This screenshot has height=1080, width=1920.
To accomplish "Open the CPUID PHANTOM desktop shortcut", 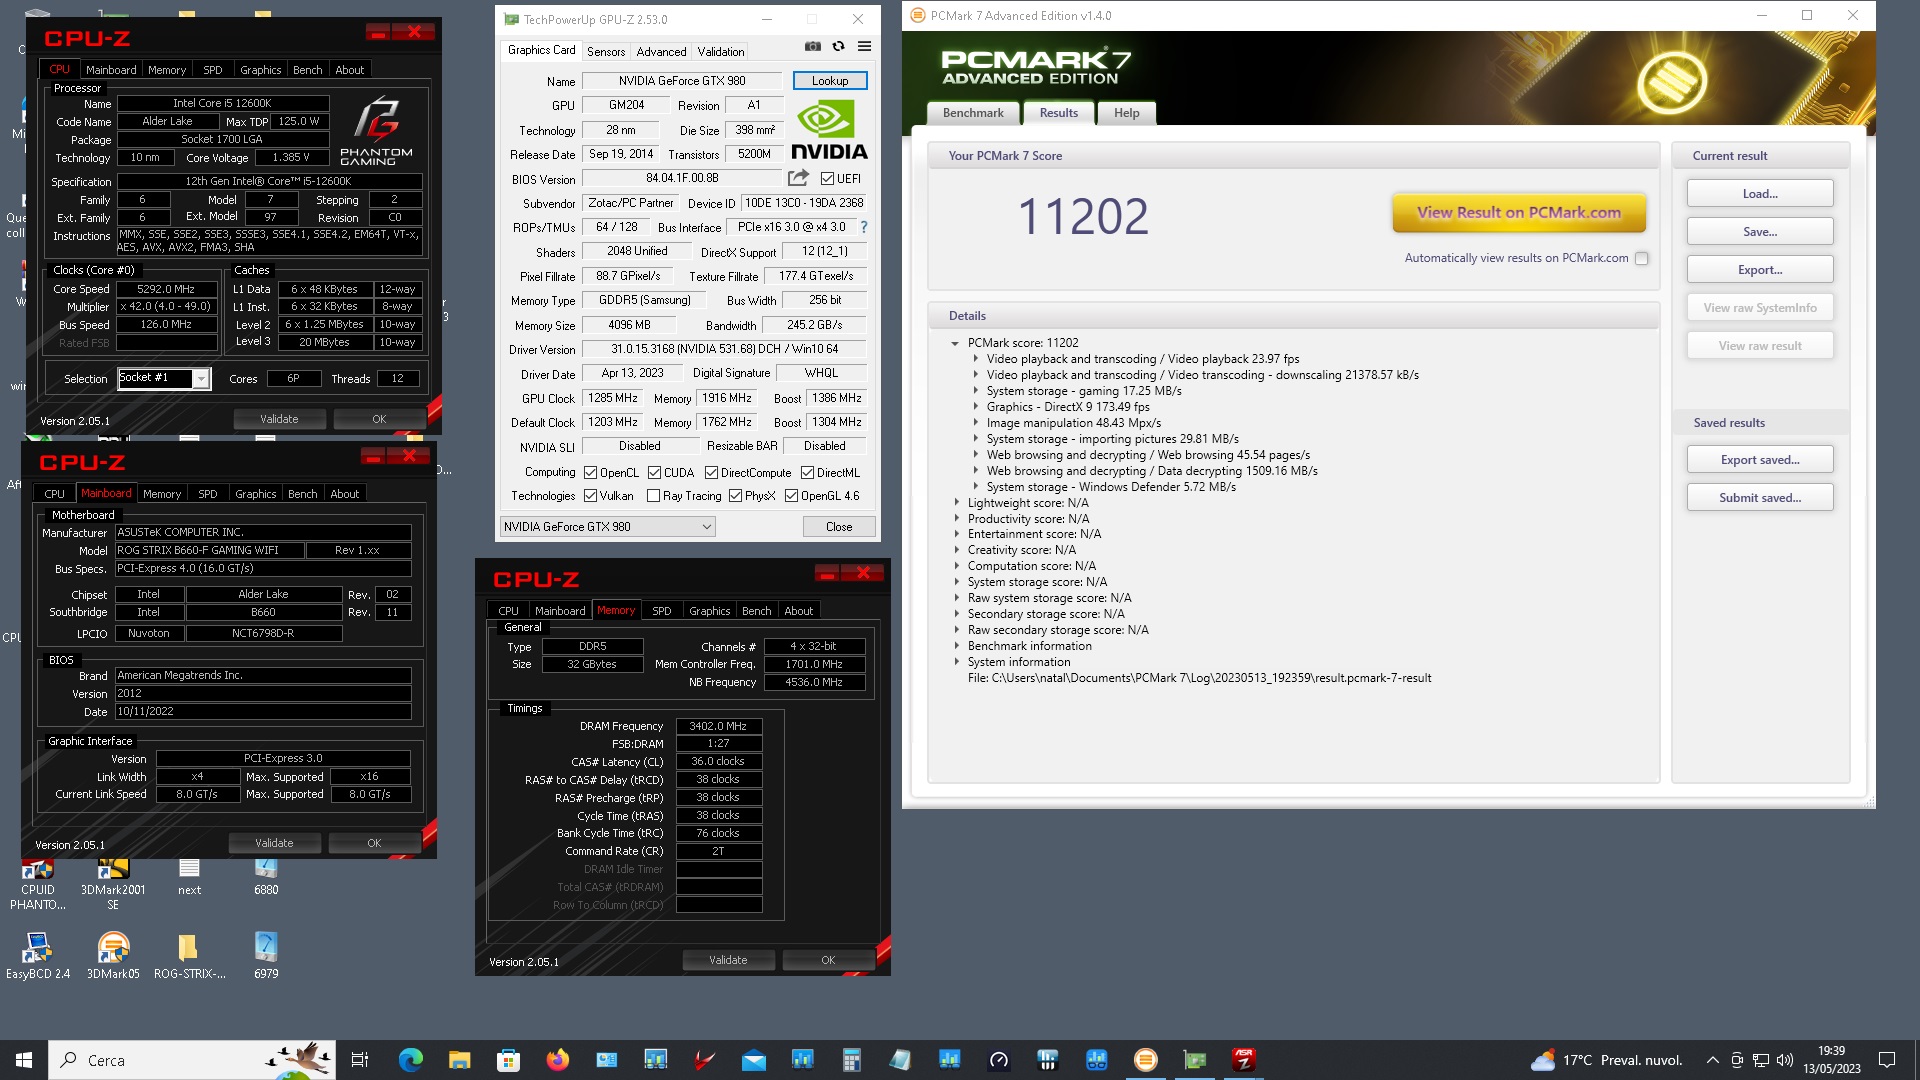I will 38,883.
